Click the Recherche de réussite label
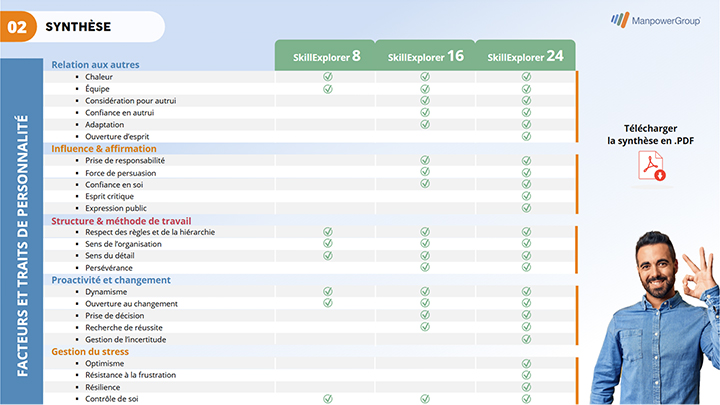Image resolution: width=720 pixels, height=405 pixels. (124, 327)
